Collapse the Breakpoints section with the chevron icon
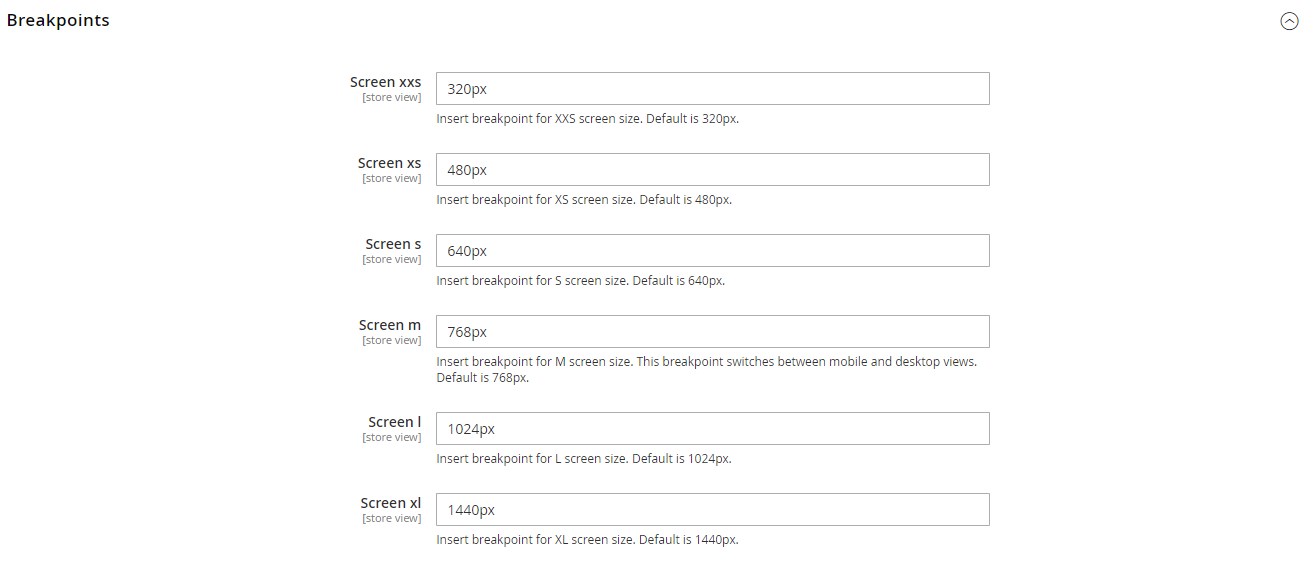This screenshot has height=566, width=1313. point(1289,22)
